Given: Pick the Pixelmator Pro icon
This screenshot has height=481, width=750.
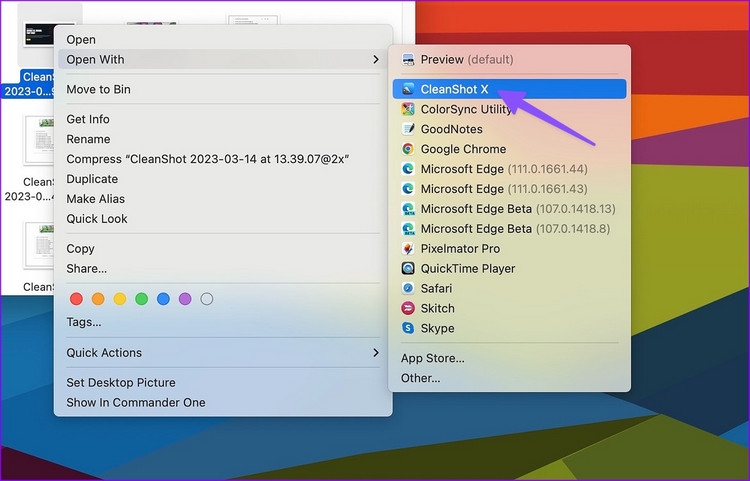Looking at the screenshot, I should click(408, 249).
